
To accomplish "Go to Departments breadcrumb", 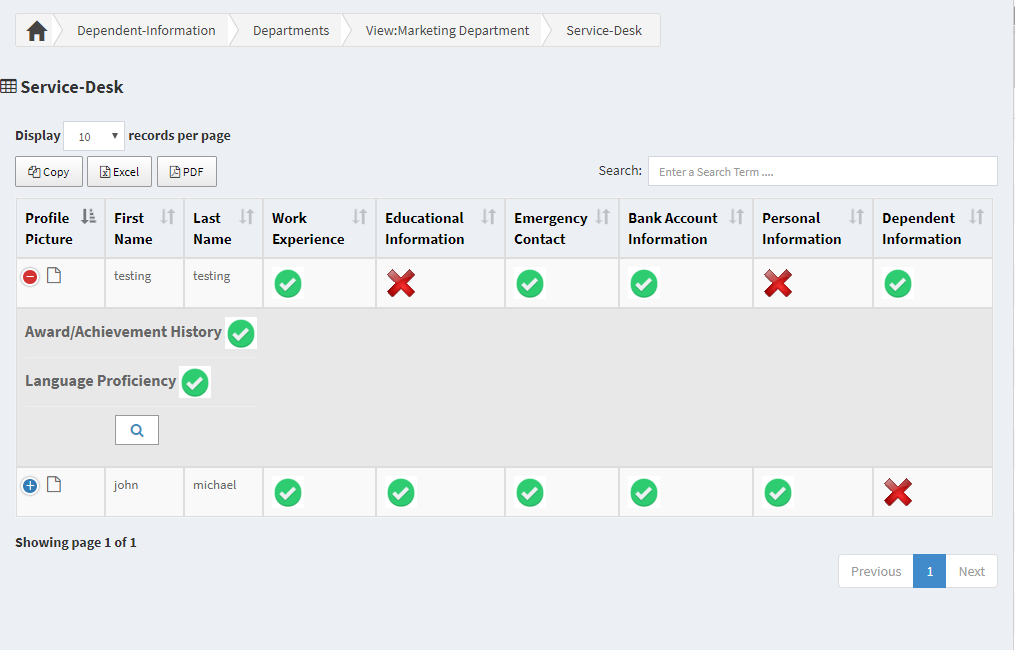I will click(291, 31).
